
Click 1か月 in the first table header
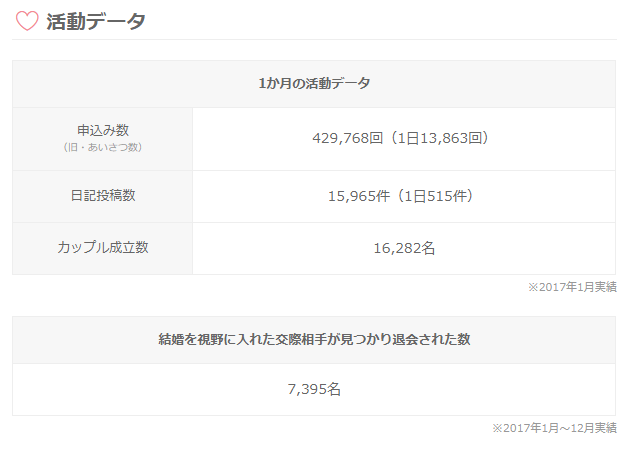click(x=273, y=84)
